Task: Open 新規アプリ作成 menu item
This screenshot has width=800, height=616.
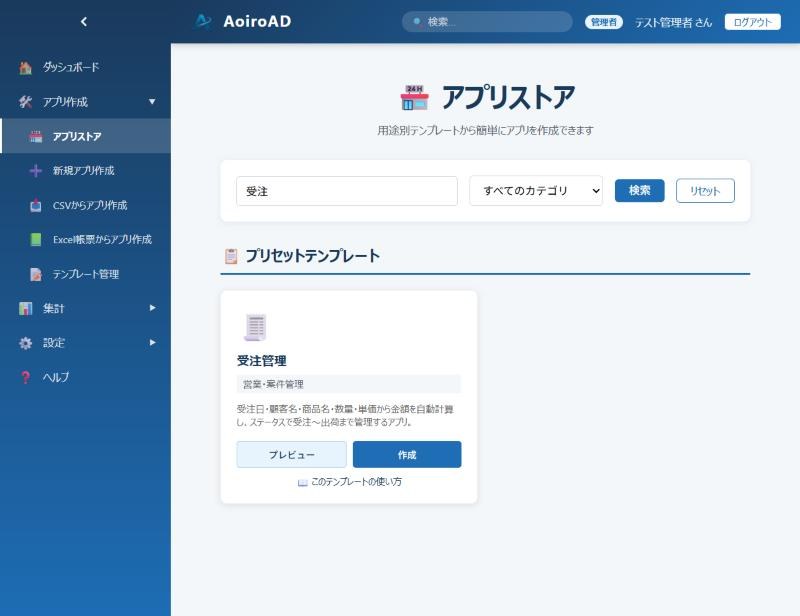Action: [85, 170]
